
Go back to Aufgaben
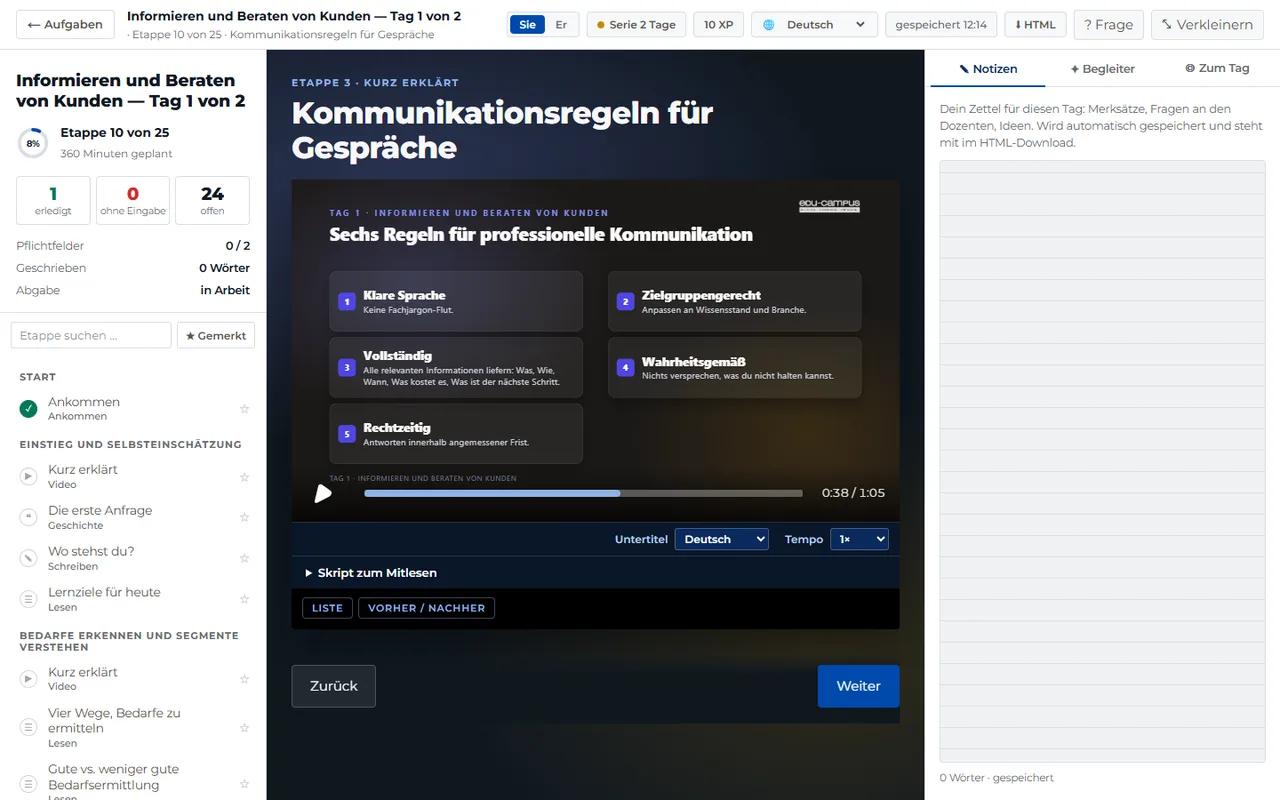pyautogui.click(x=65, y=25)
